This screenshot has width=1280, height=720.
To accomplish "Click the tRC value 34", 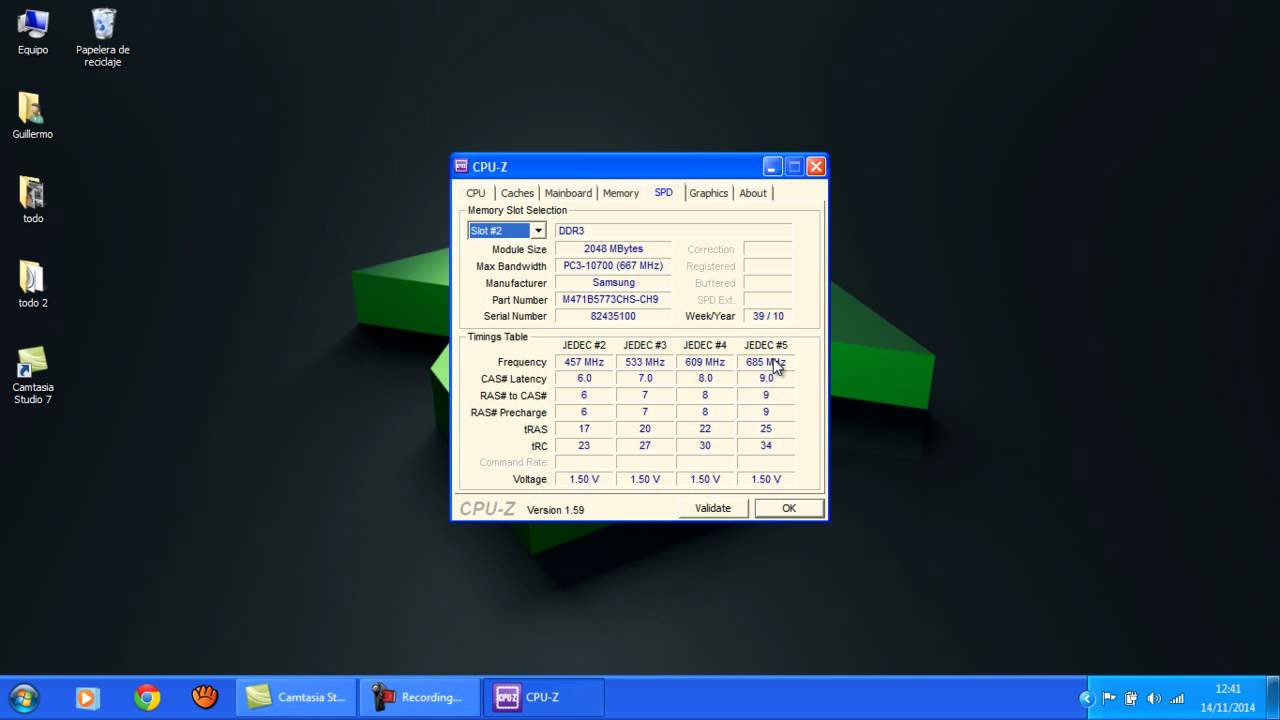I will (766, 446).
